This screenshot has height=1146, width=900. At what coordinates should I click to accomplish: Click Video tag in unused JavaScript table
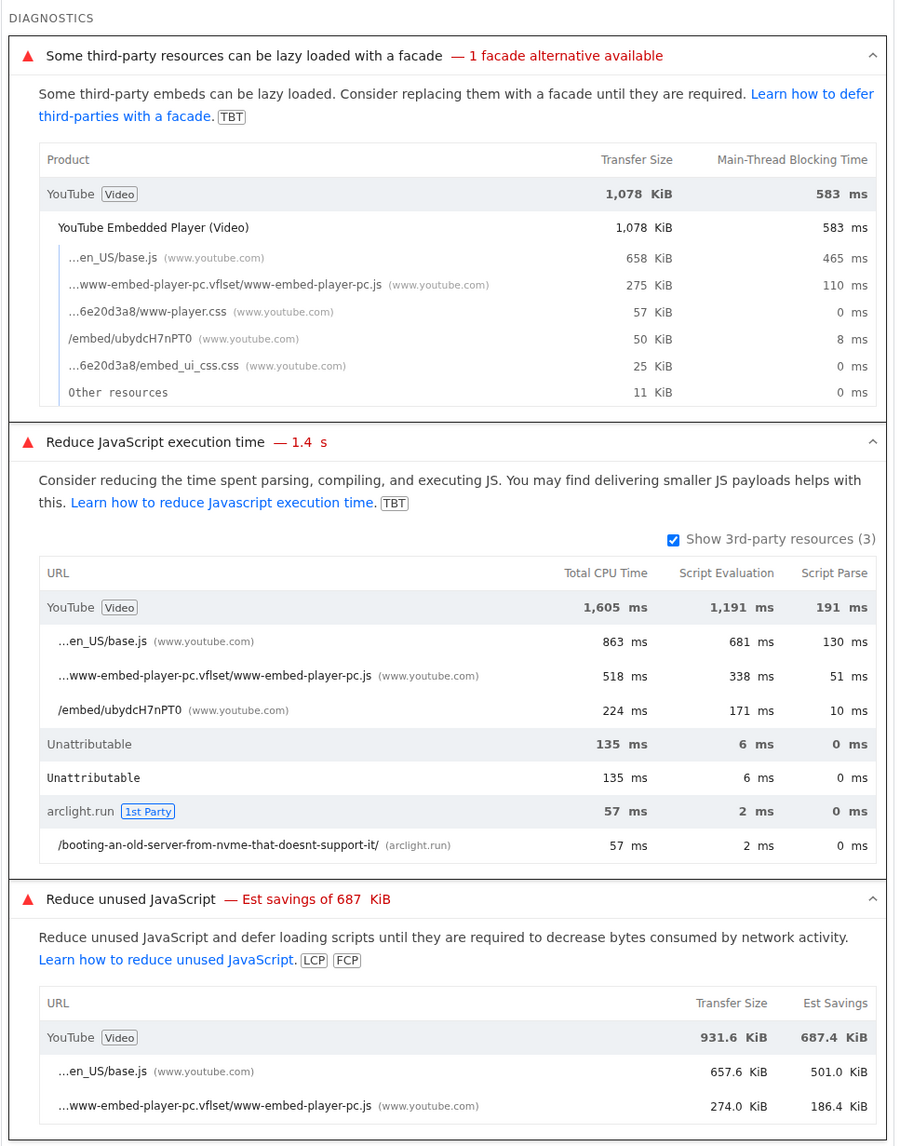pyautogui.click(x=119, y=1038)
